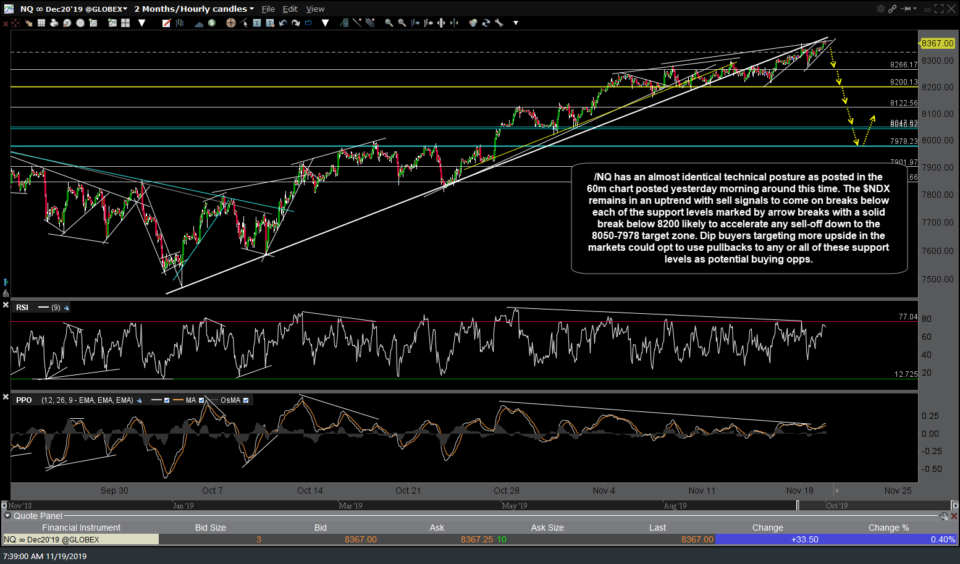Click the printer icon to print chart
This screenshot has height=564, width=960.
[x=54, y=23]
